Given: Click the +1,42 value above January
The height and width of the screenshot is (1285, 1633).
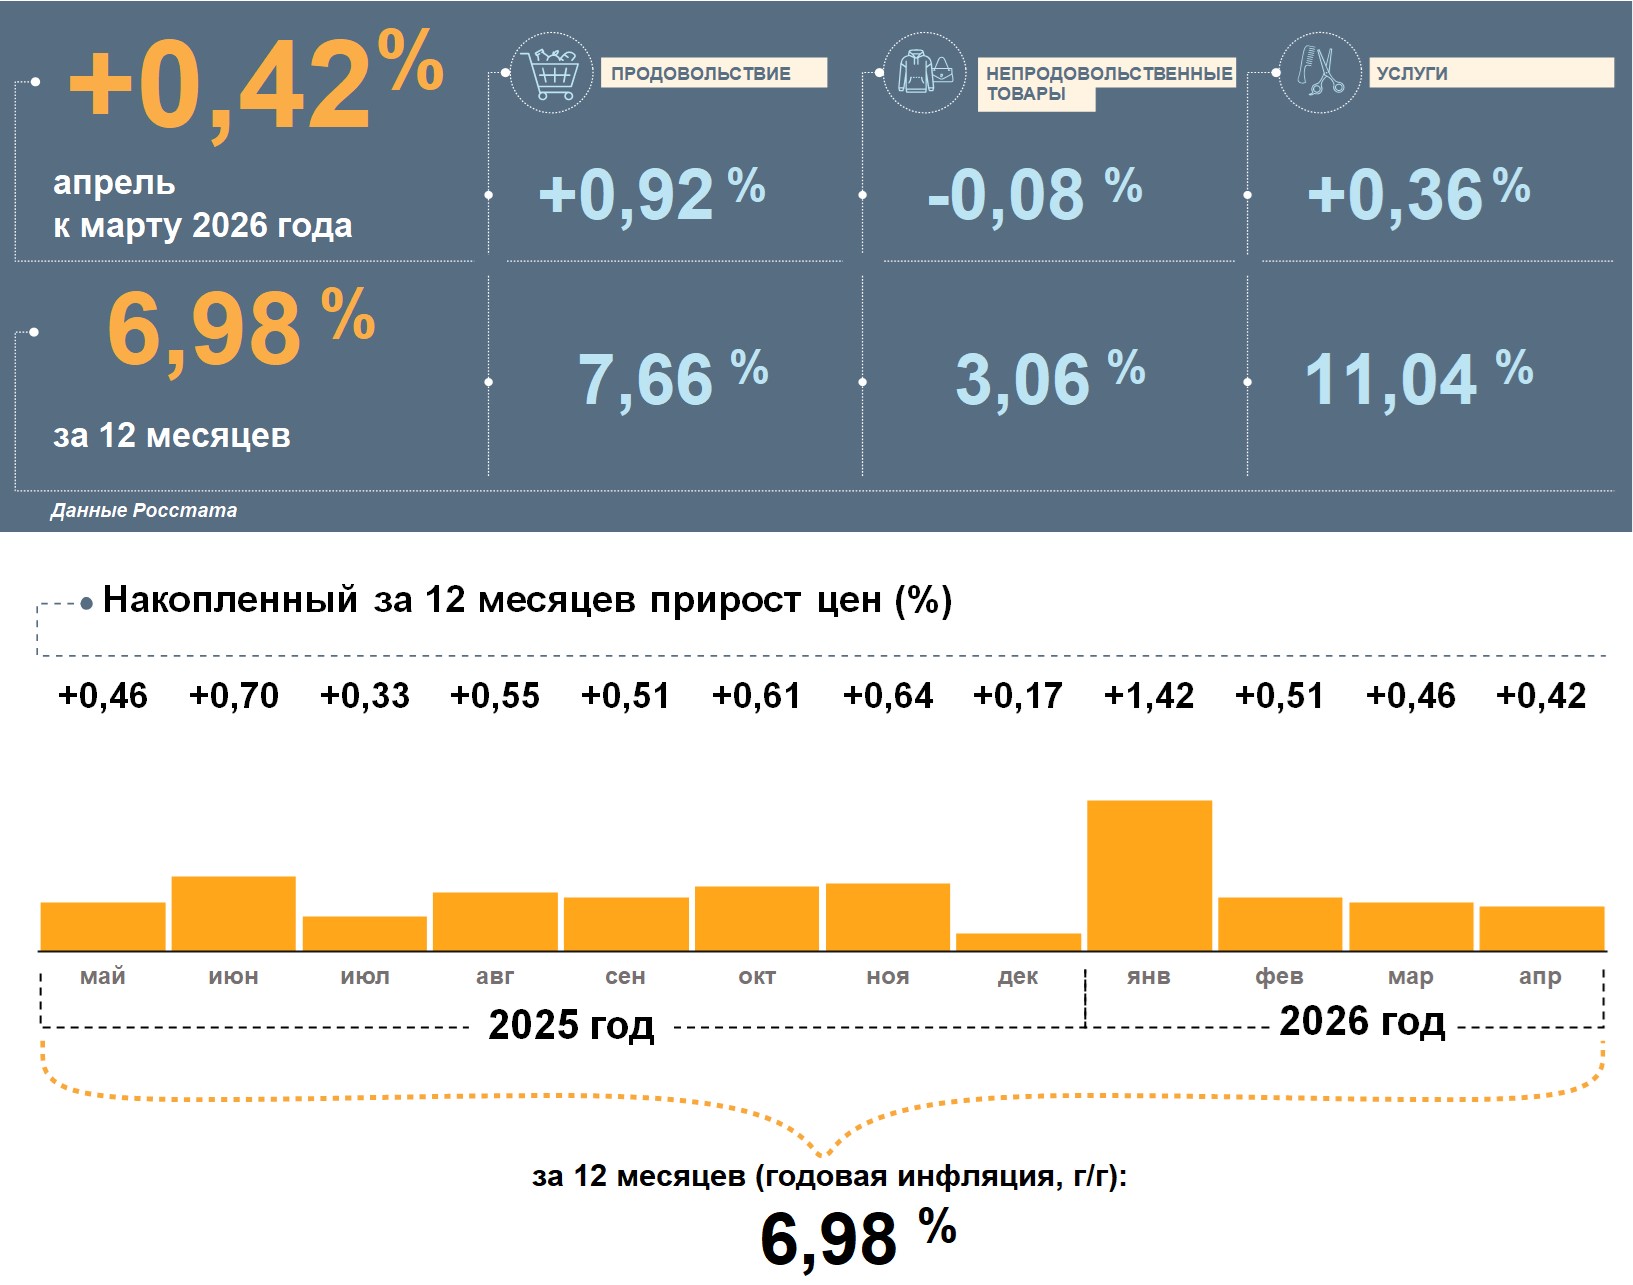Looking at the screenshot, I should coord(1149,696).
